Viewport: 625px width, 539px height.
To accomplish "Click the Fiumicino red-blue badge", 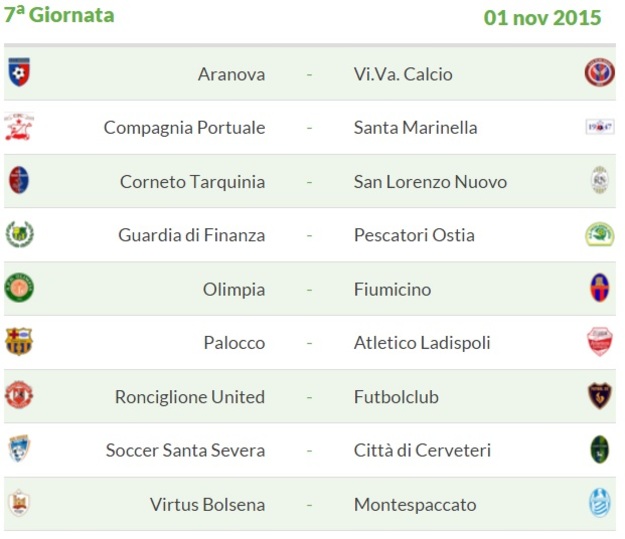I will (x=599, y=287).
